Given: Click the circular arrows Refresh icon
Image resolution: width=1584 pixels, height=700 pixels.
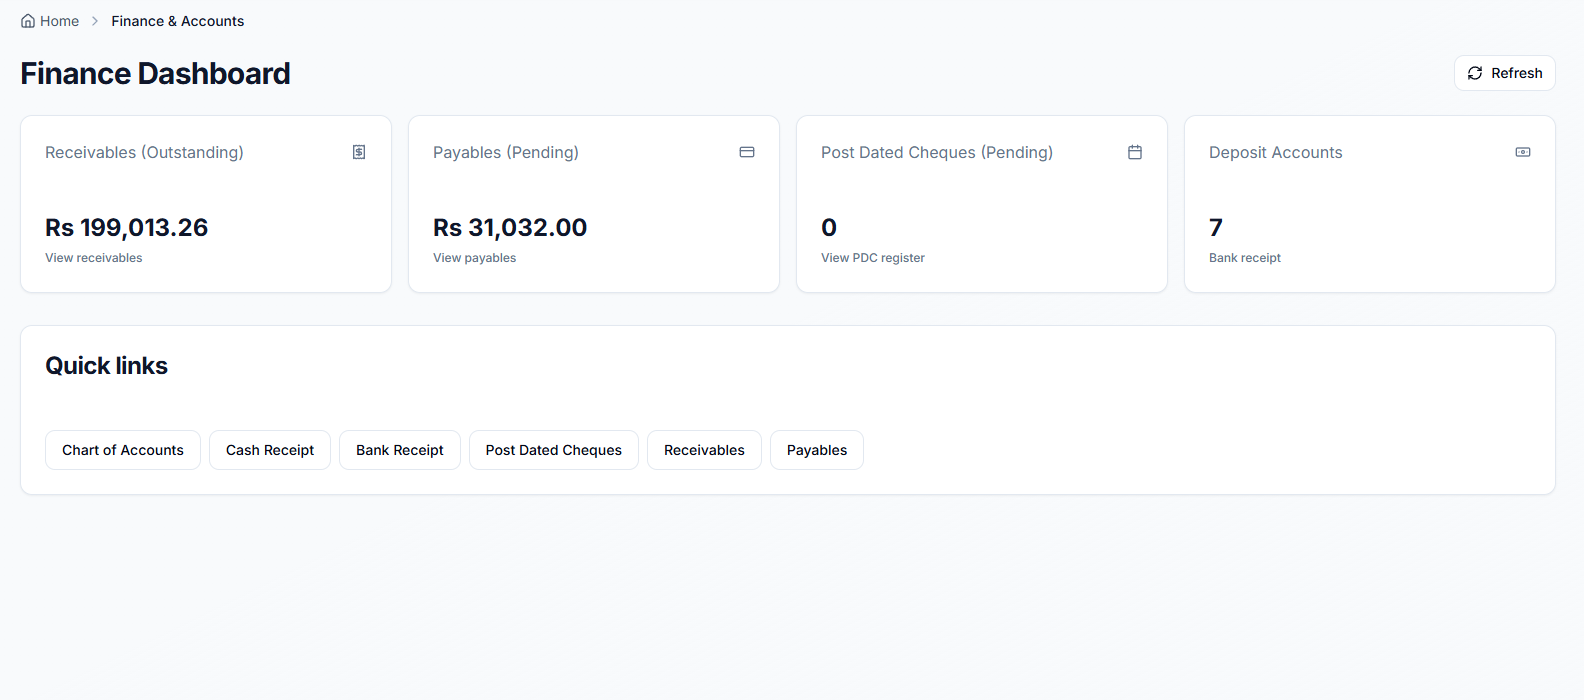Looking at the screenshot, I should 1475,73.
